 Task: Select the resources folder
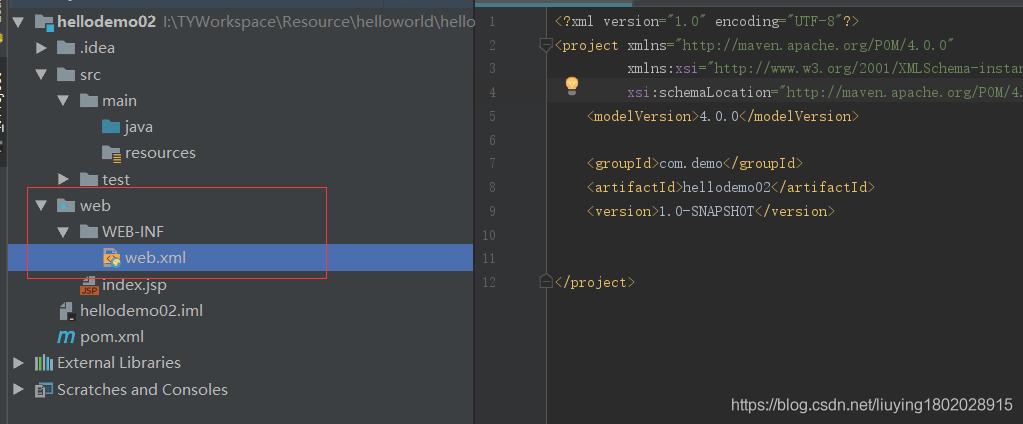pos(160,153)
